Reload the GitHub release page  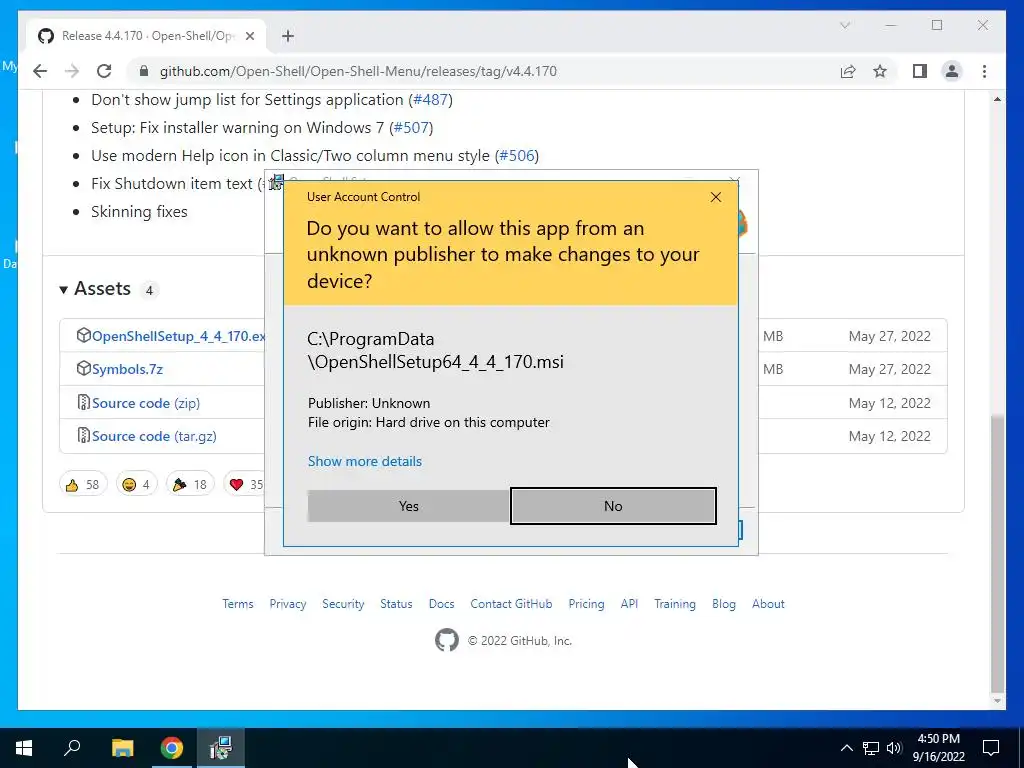[x=104, y=71]
